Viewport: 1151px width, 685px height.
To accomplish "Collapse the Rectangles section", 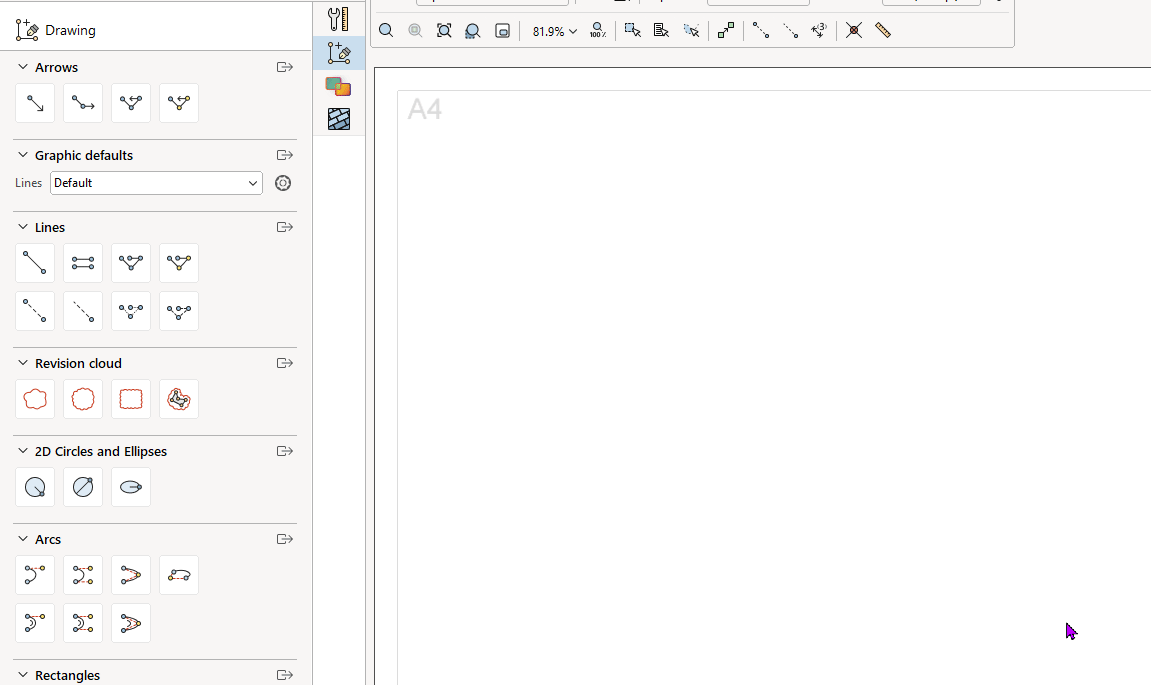I will click(x=23, y=675).
